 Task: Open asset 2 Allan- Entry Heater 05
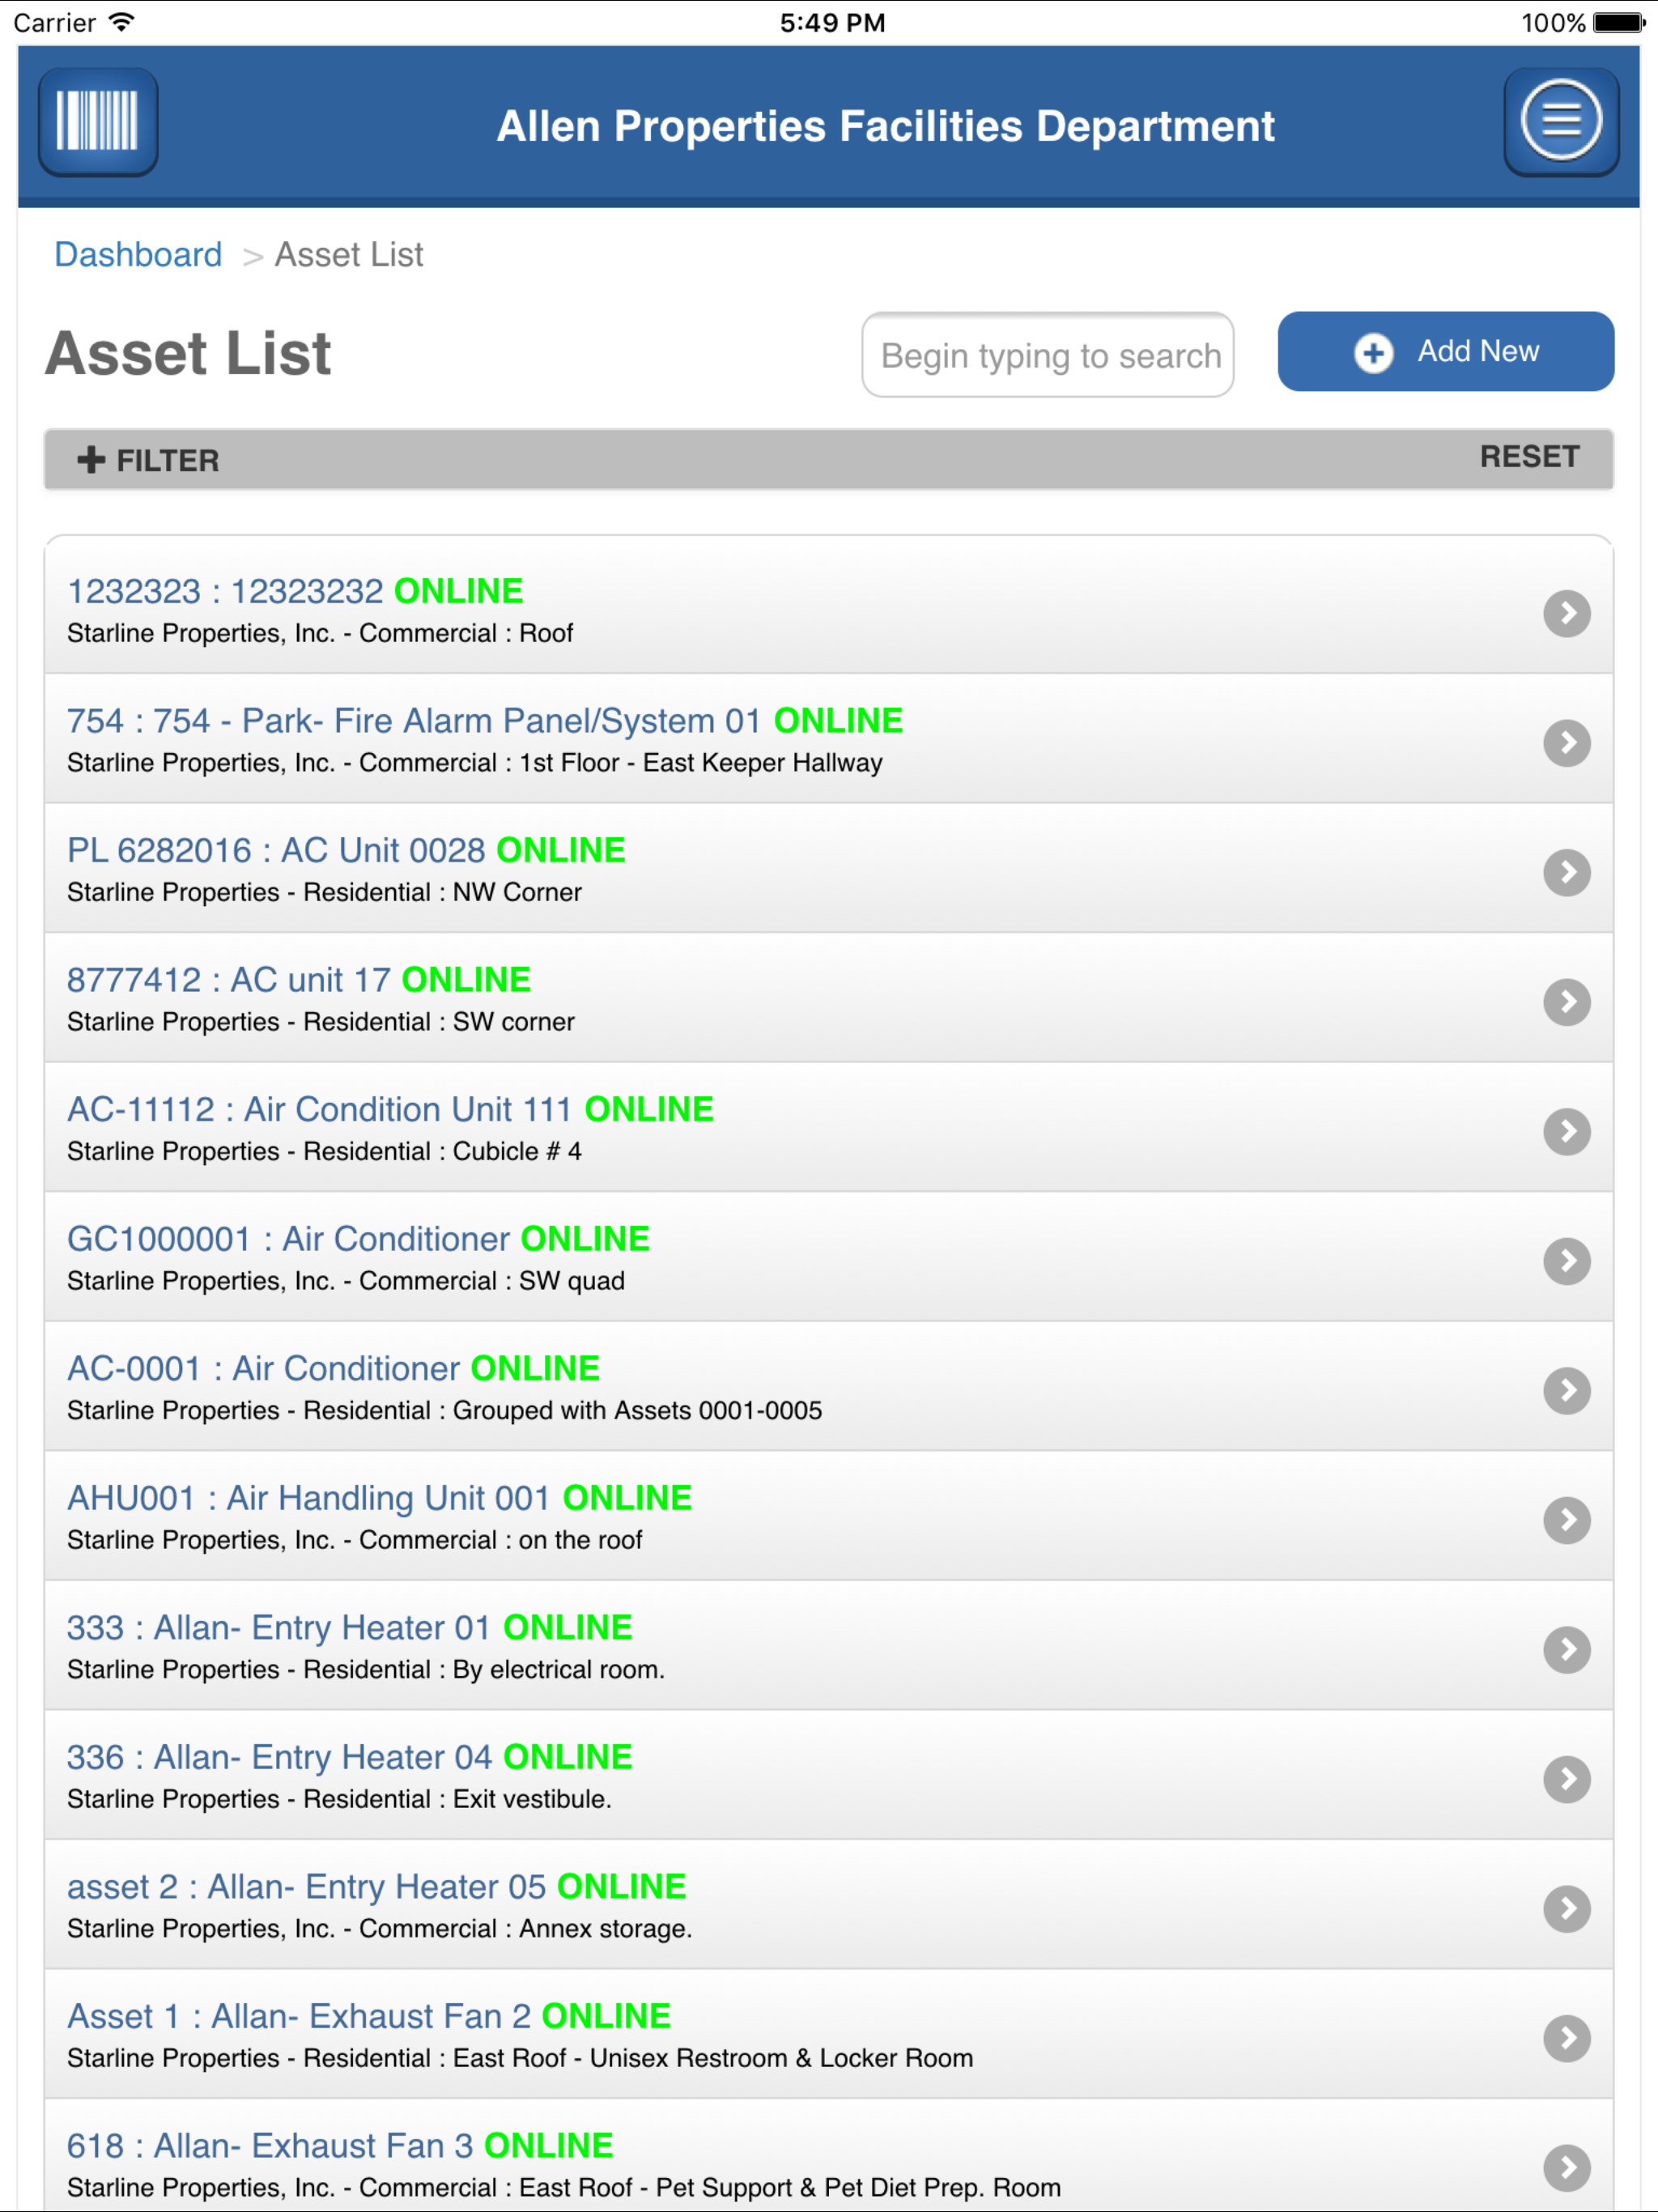click(376, 1887)
